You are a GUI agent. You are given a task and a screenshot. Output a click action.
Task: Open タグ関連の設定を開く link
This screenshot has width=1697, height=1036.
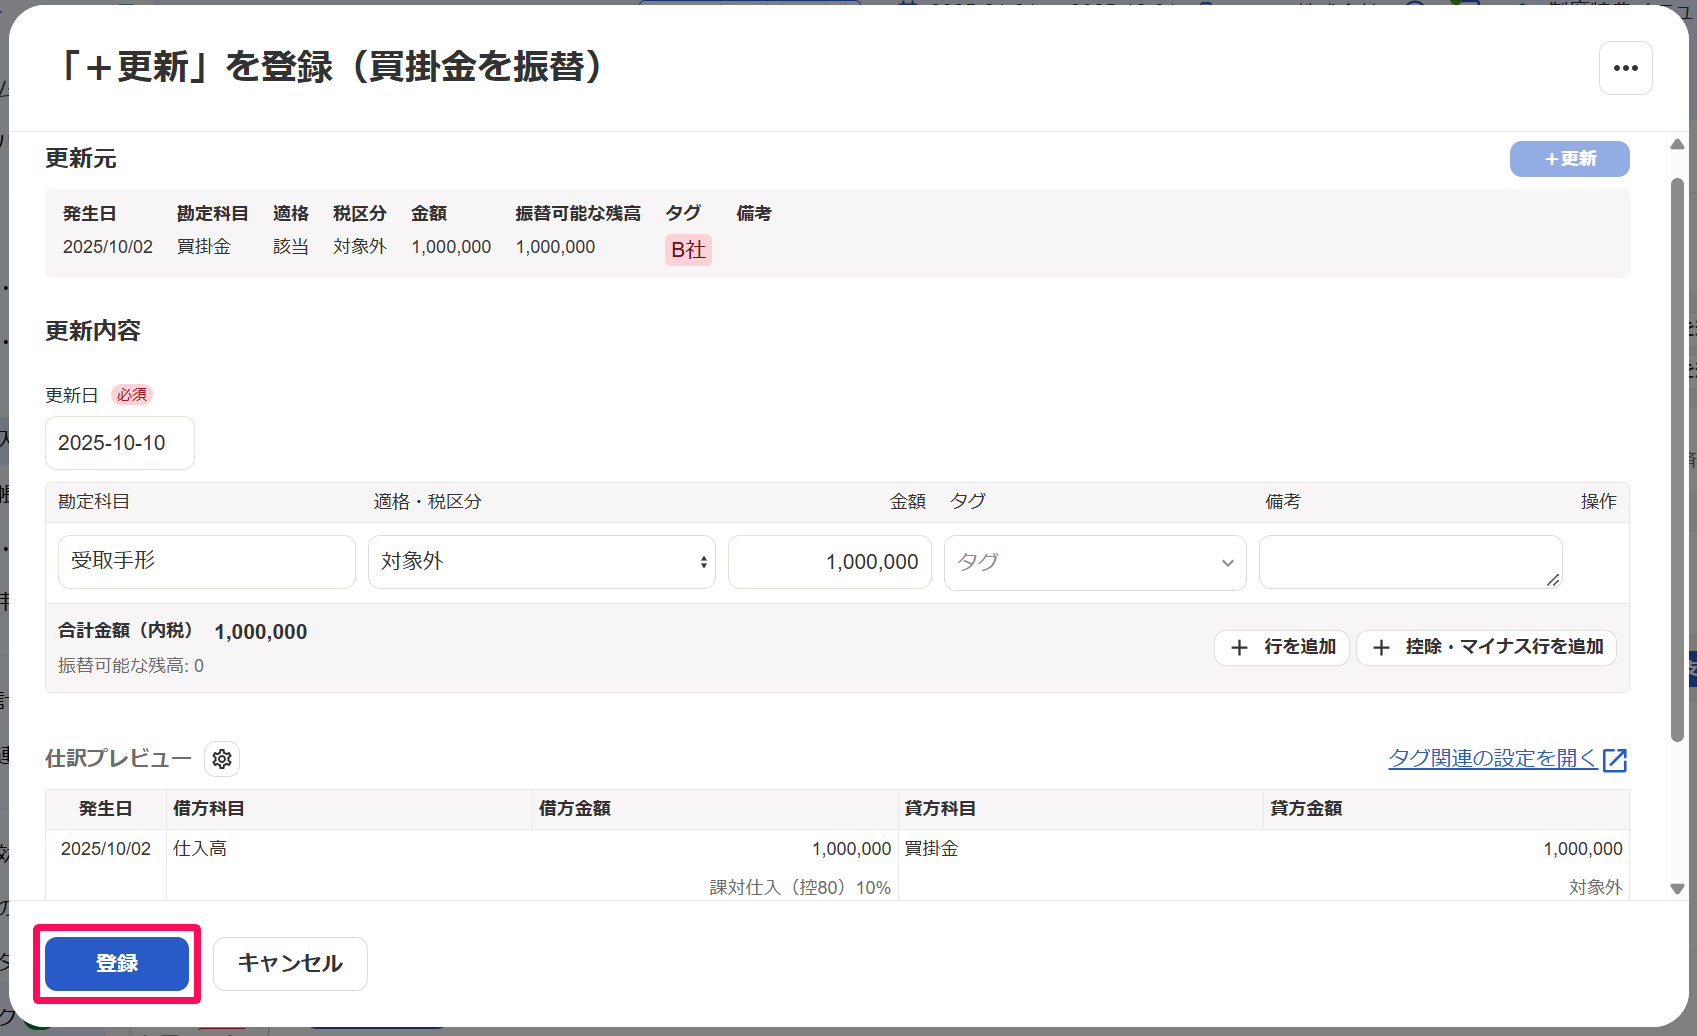pyautogui.click(x=1493, y=758)
